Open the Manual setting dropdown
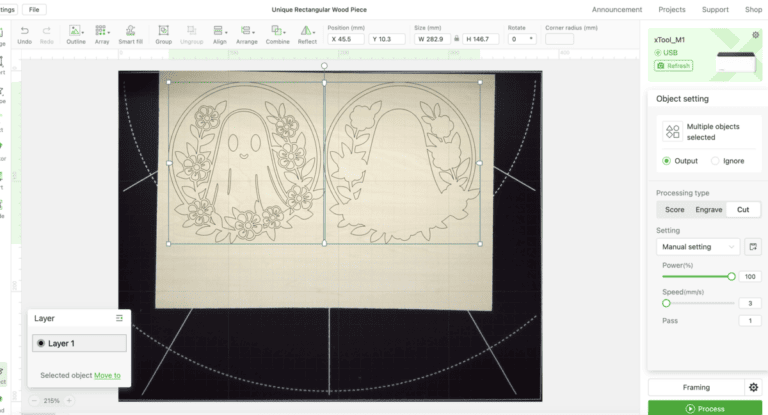Image resolution: width=768 pixels, height=415 pixels. click(x=699, y=246)
